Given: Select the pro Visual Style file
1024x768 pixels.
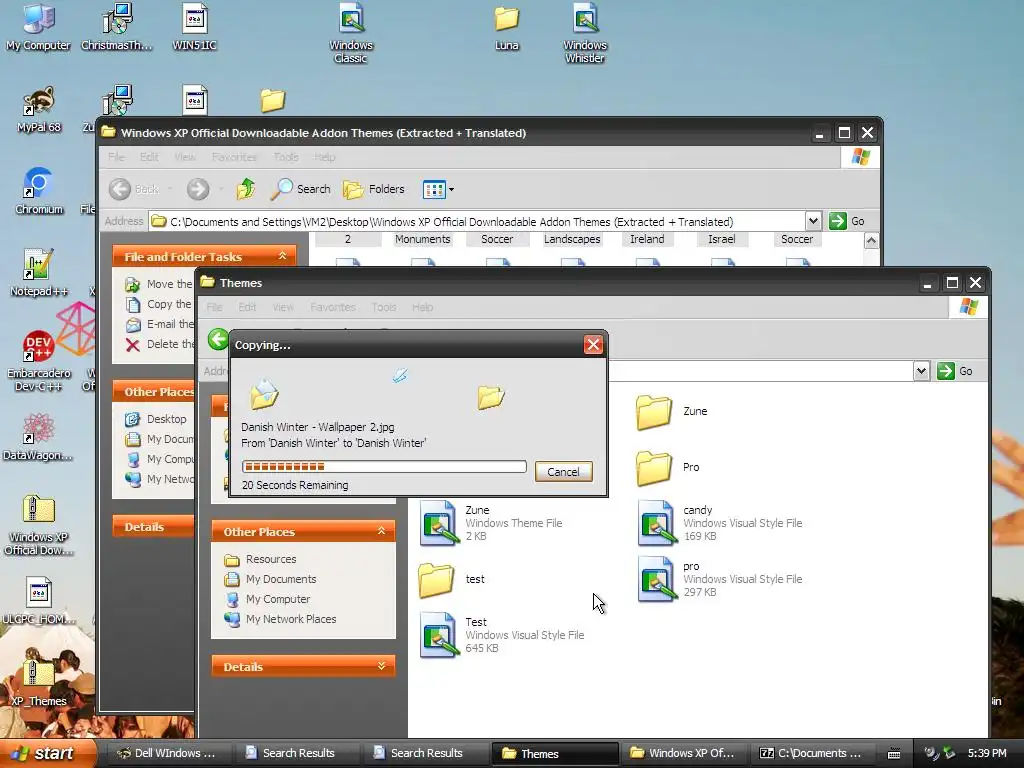Looking at the screenshot, I should (x=720, y=579).
